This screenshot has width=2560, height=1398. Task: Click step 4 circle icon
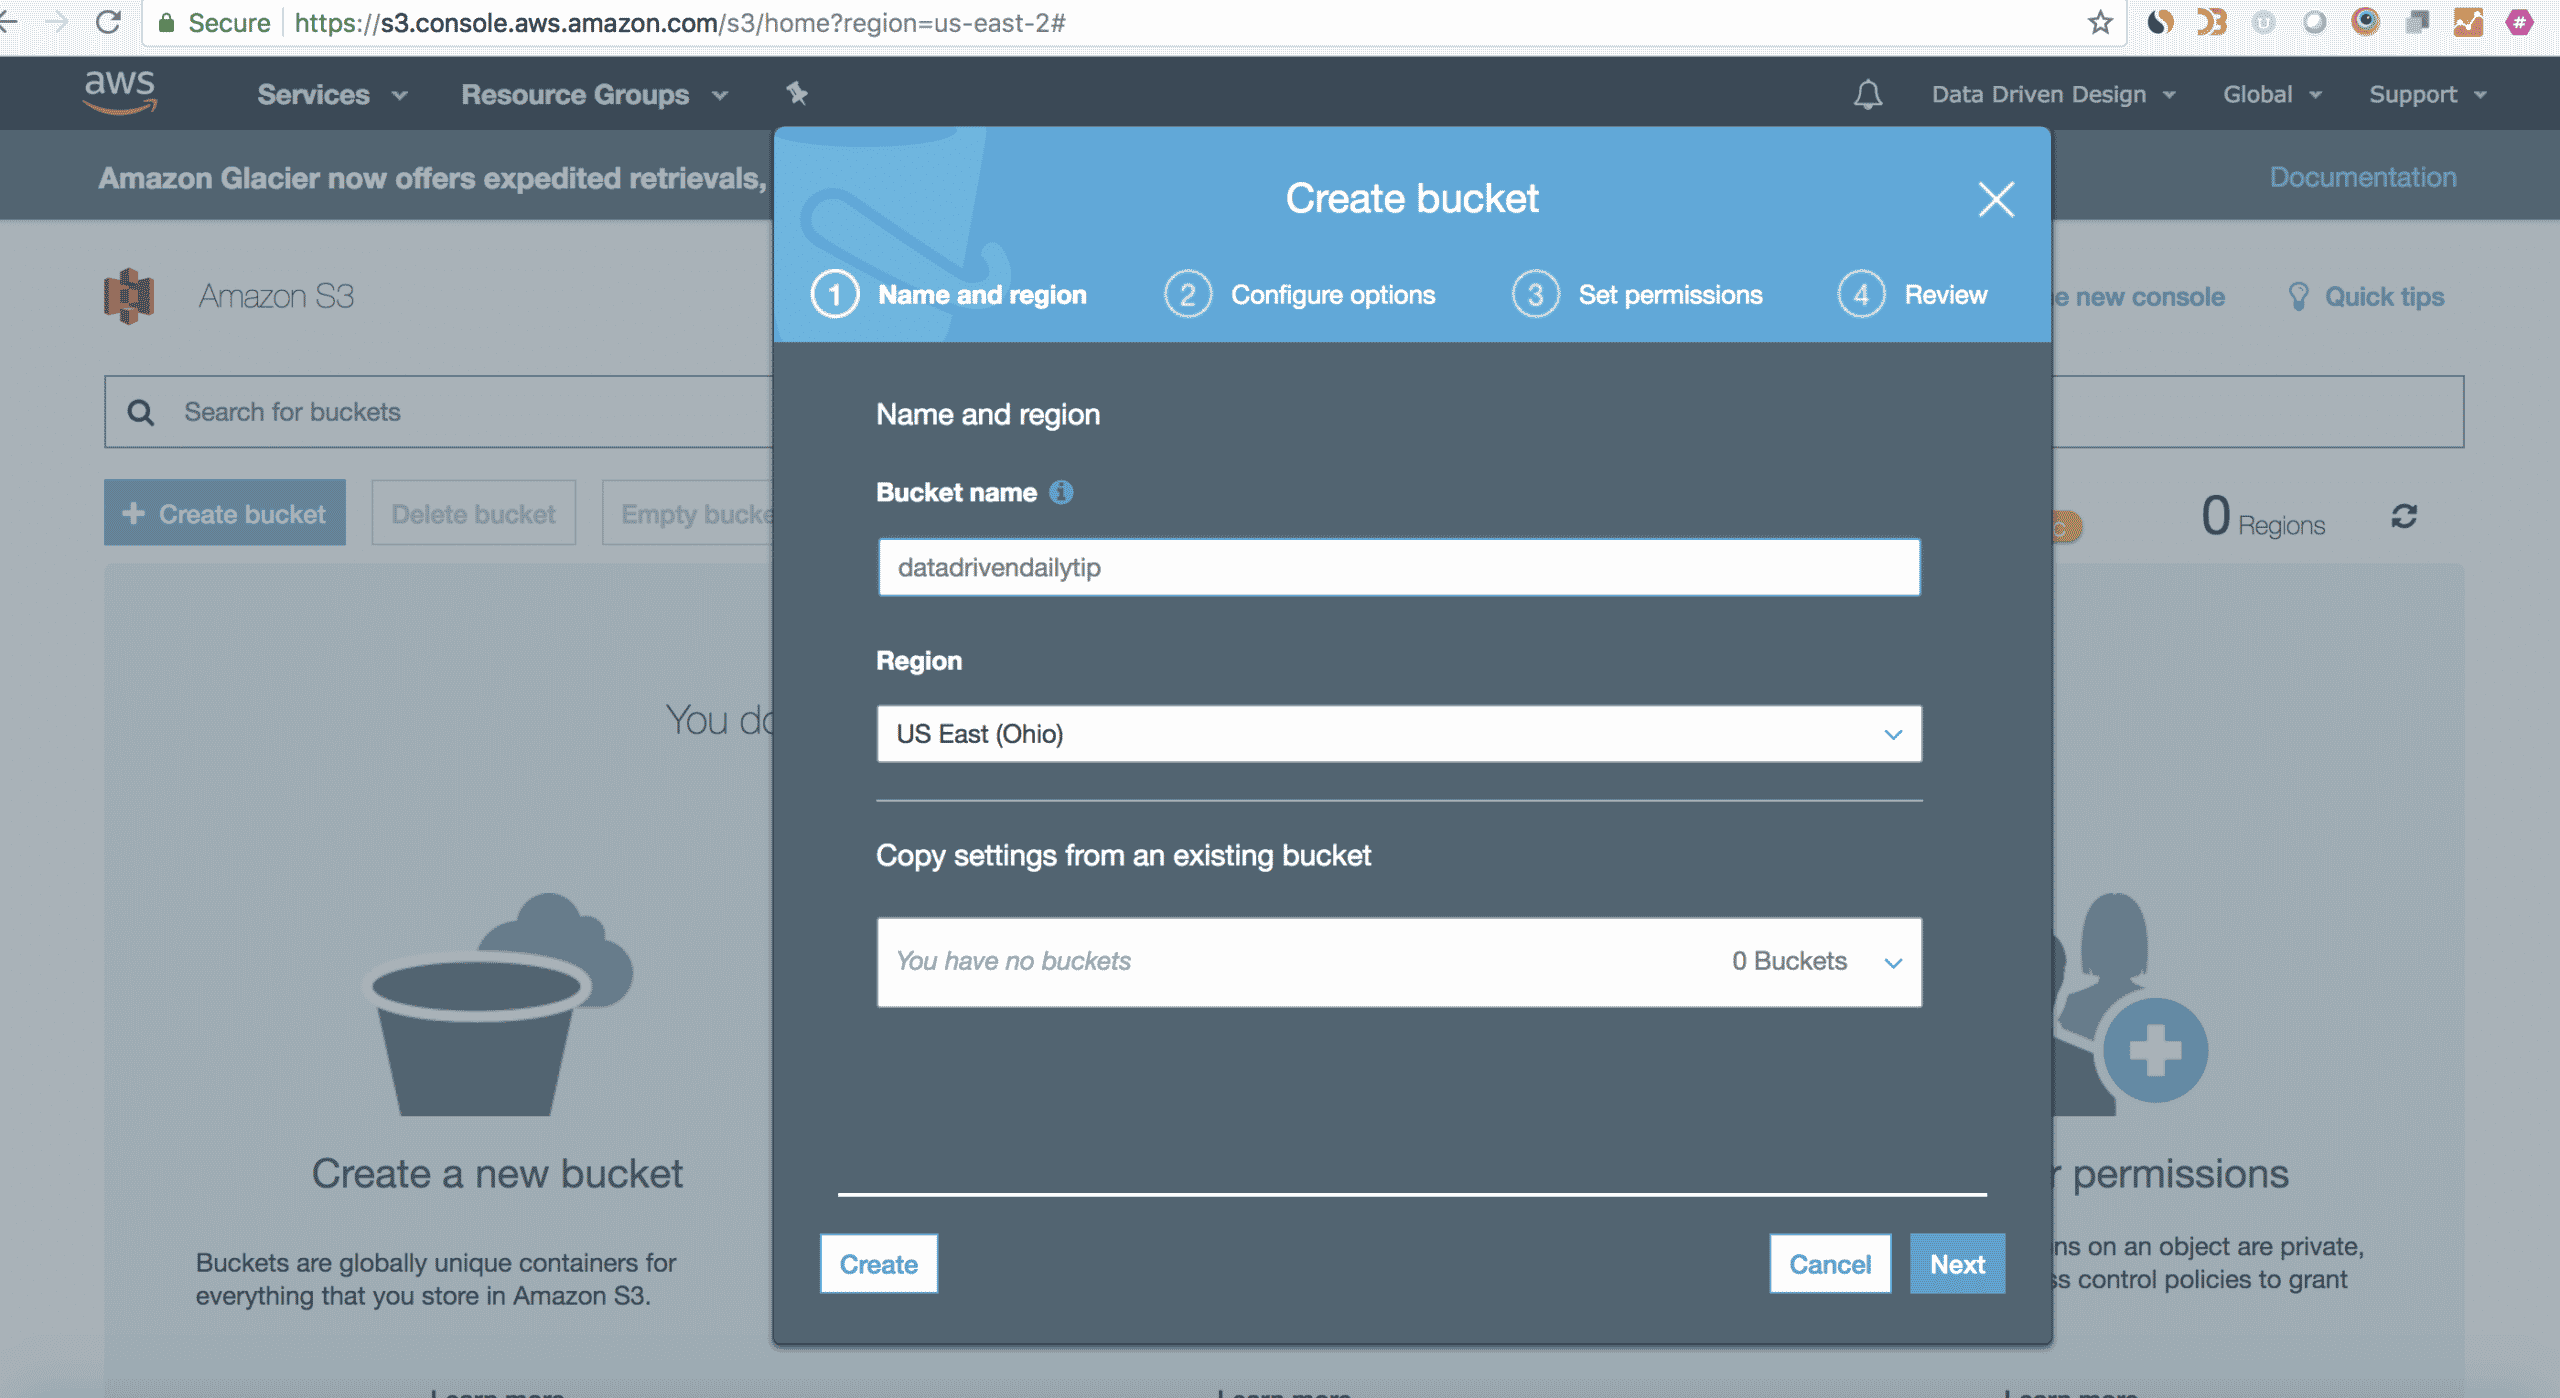tap(1861, 294)
